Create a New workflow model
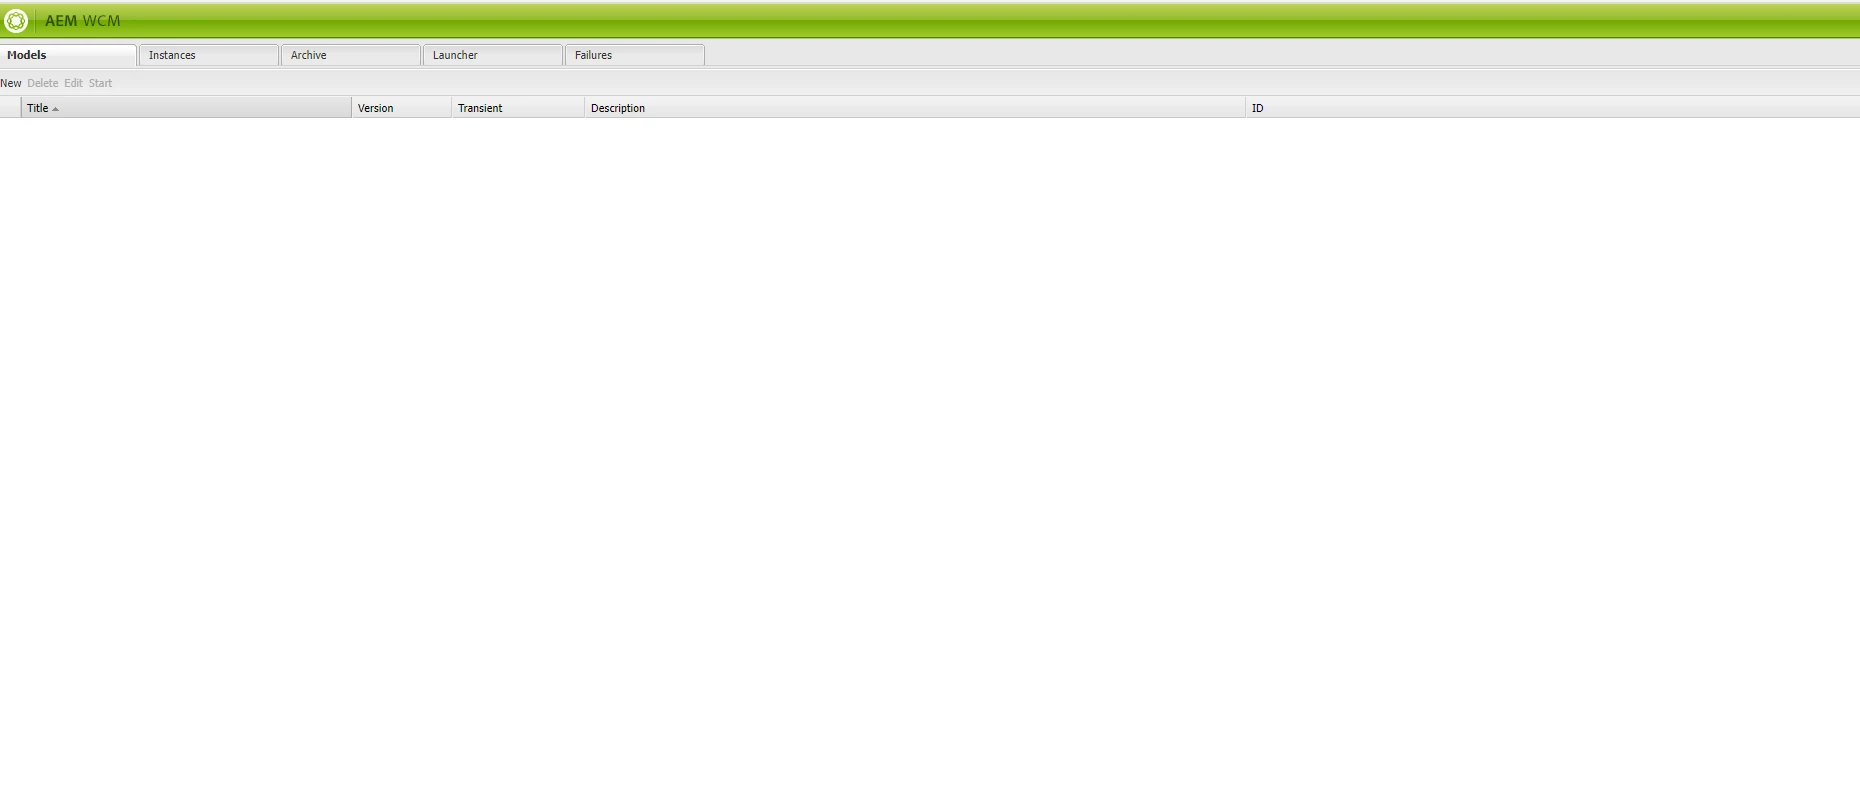Image resolution: width=1860 pixels, height=785 pixels. [11, 83]
